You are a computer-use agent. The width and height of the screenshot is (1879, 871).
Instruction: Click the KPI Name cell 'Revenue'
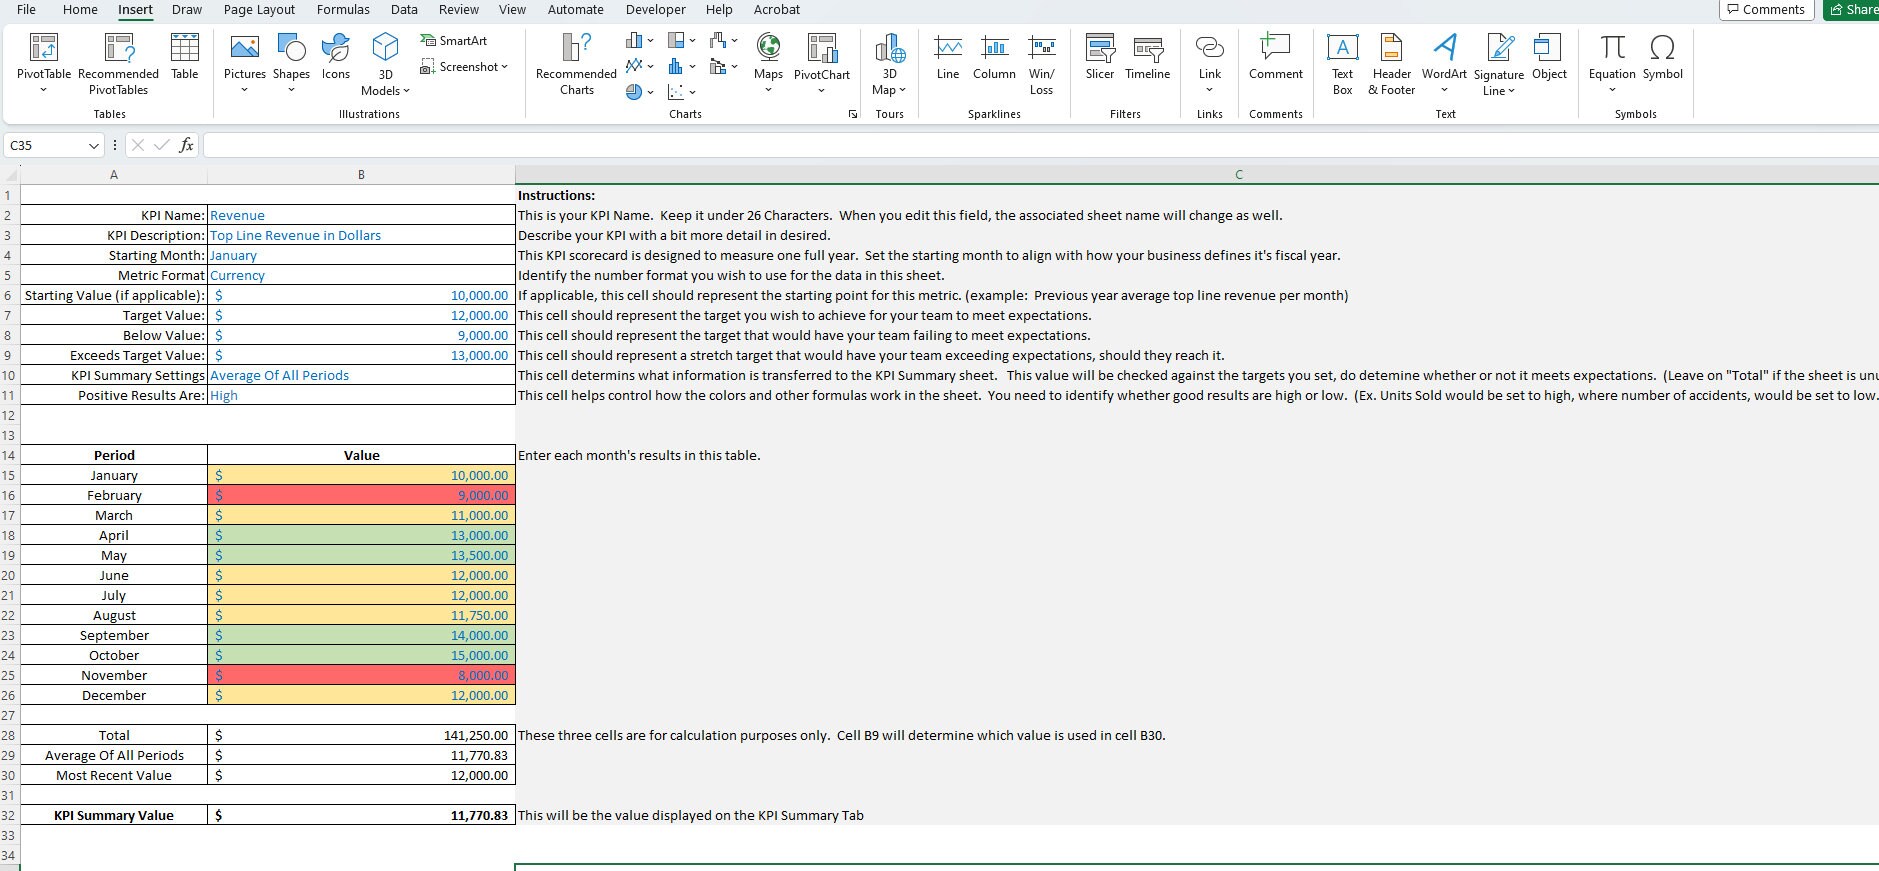pyautogui.click(x=361, y=215)
